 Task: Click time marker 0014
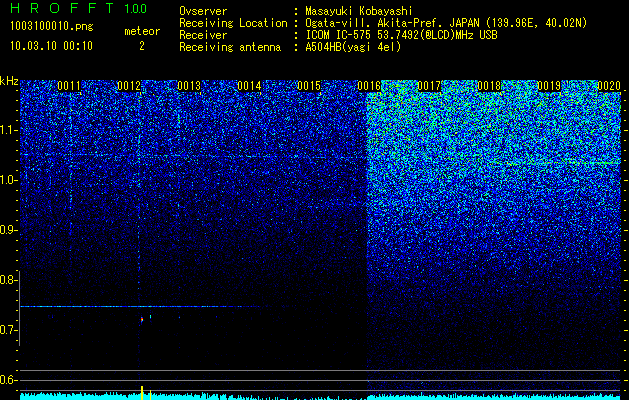pyautogui.click(x=249, y=86)
